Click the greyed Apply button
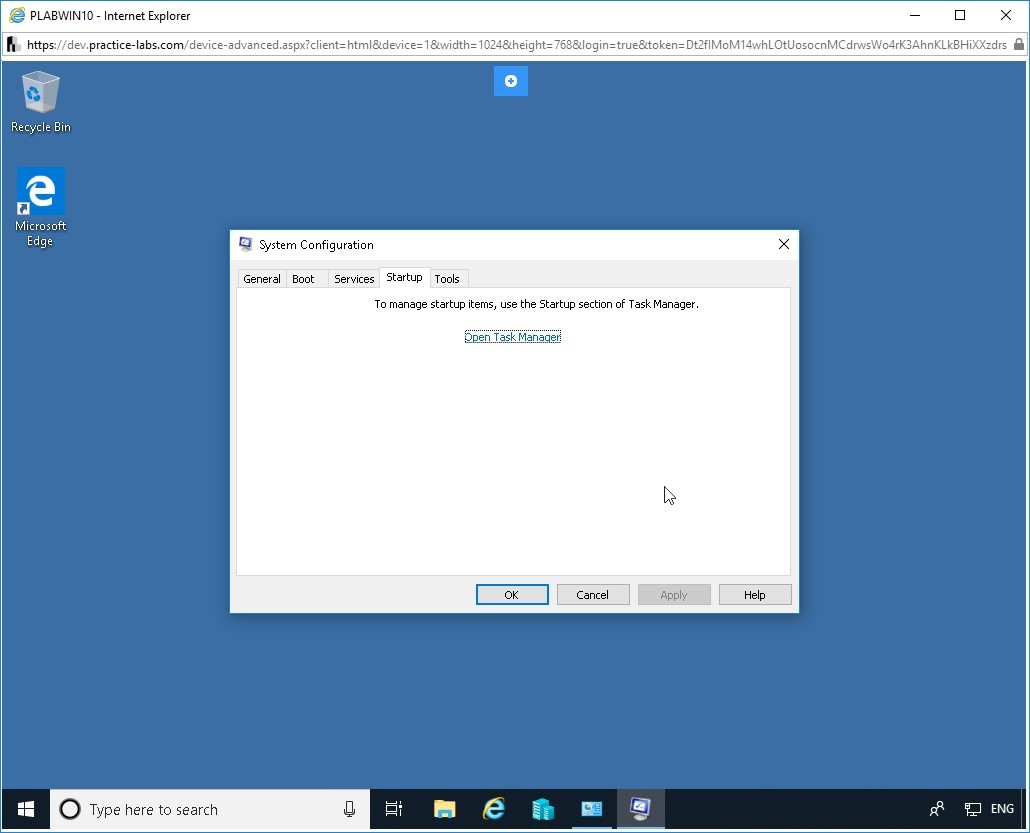 pyautogui.click(x=673, y=595)
